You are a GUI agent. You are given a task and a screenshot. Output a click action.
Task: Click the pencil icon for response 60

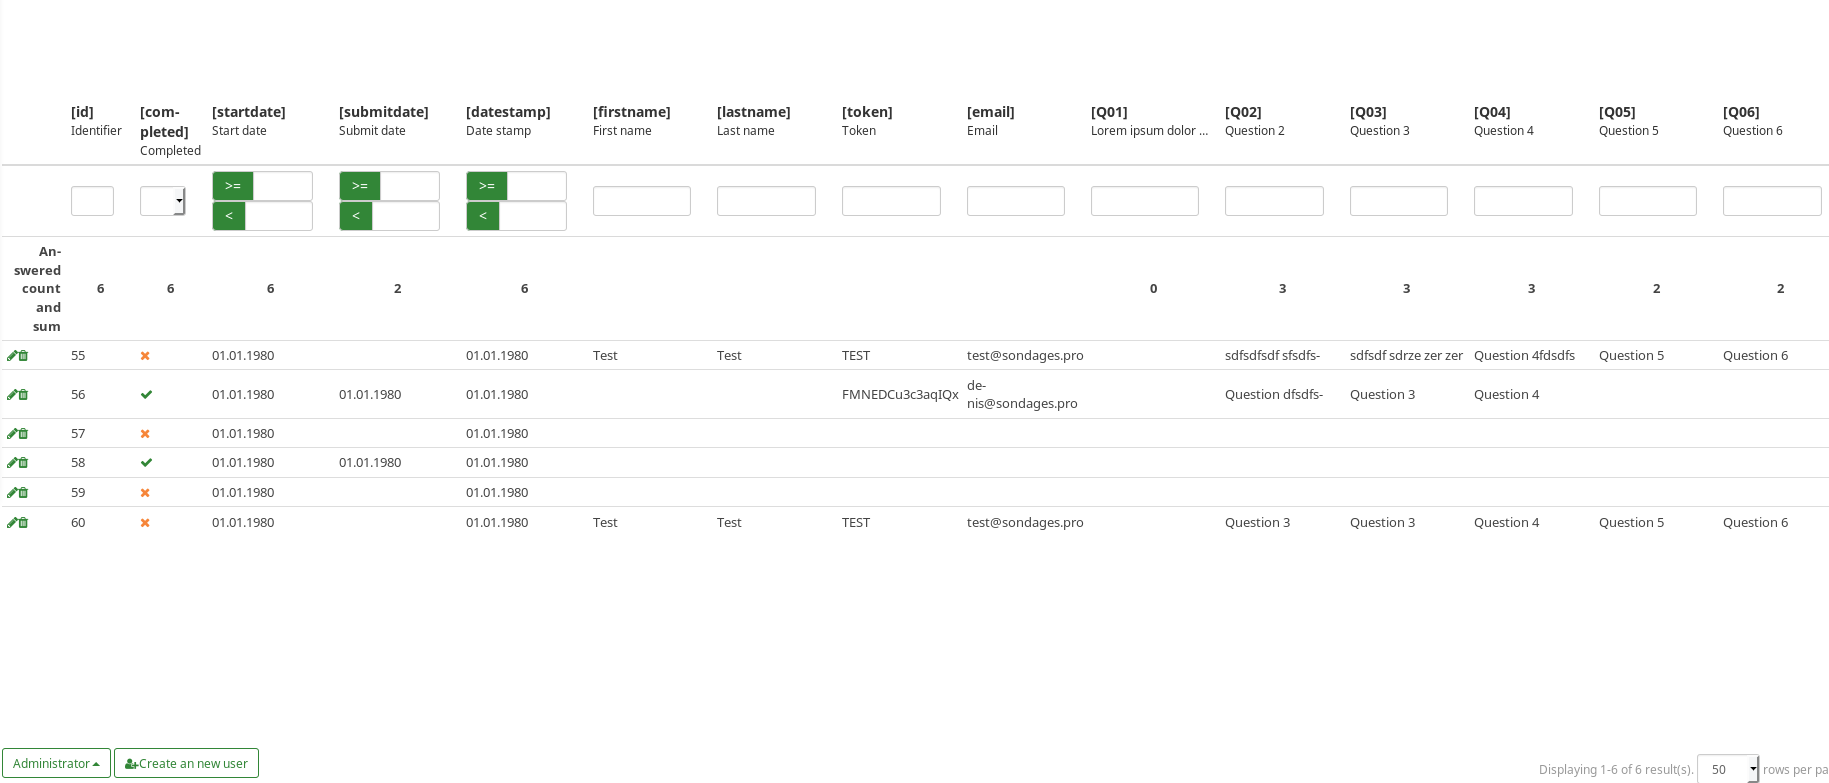(x=12, y=523)
